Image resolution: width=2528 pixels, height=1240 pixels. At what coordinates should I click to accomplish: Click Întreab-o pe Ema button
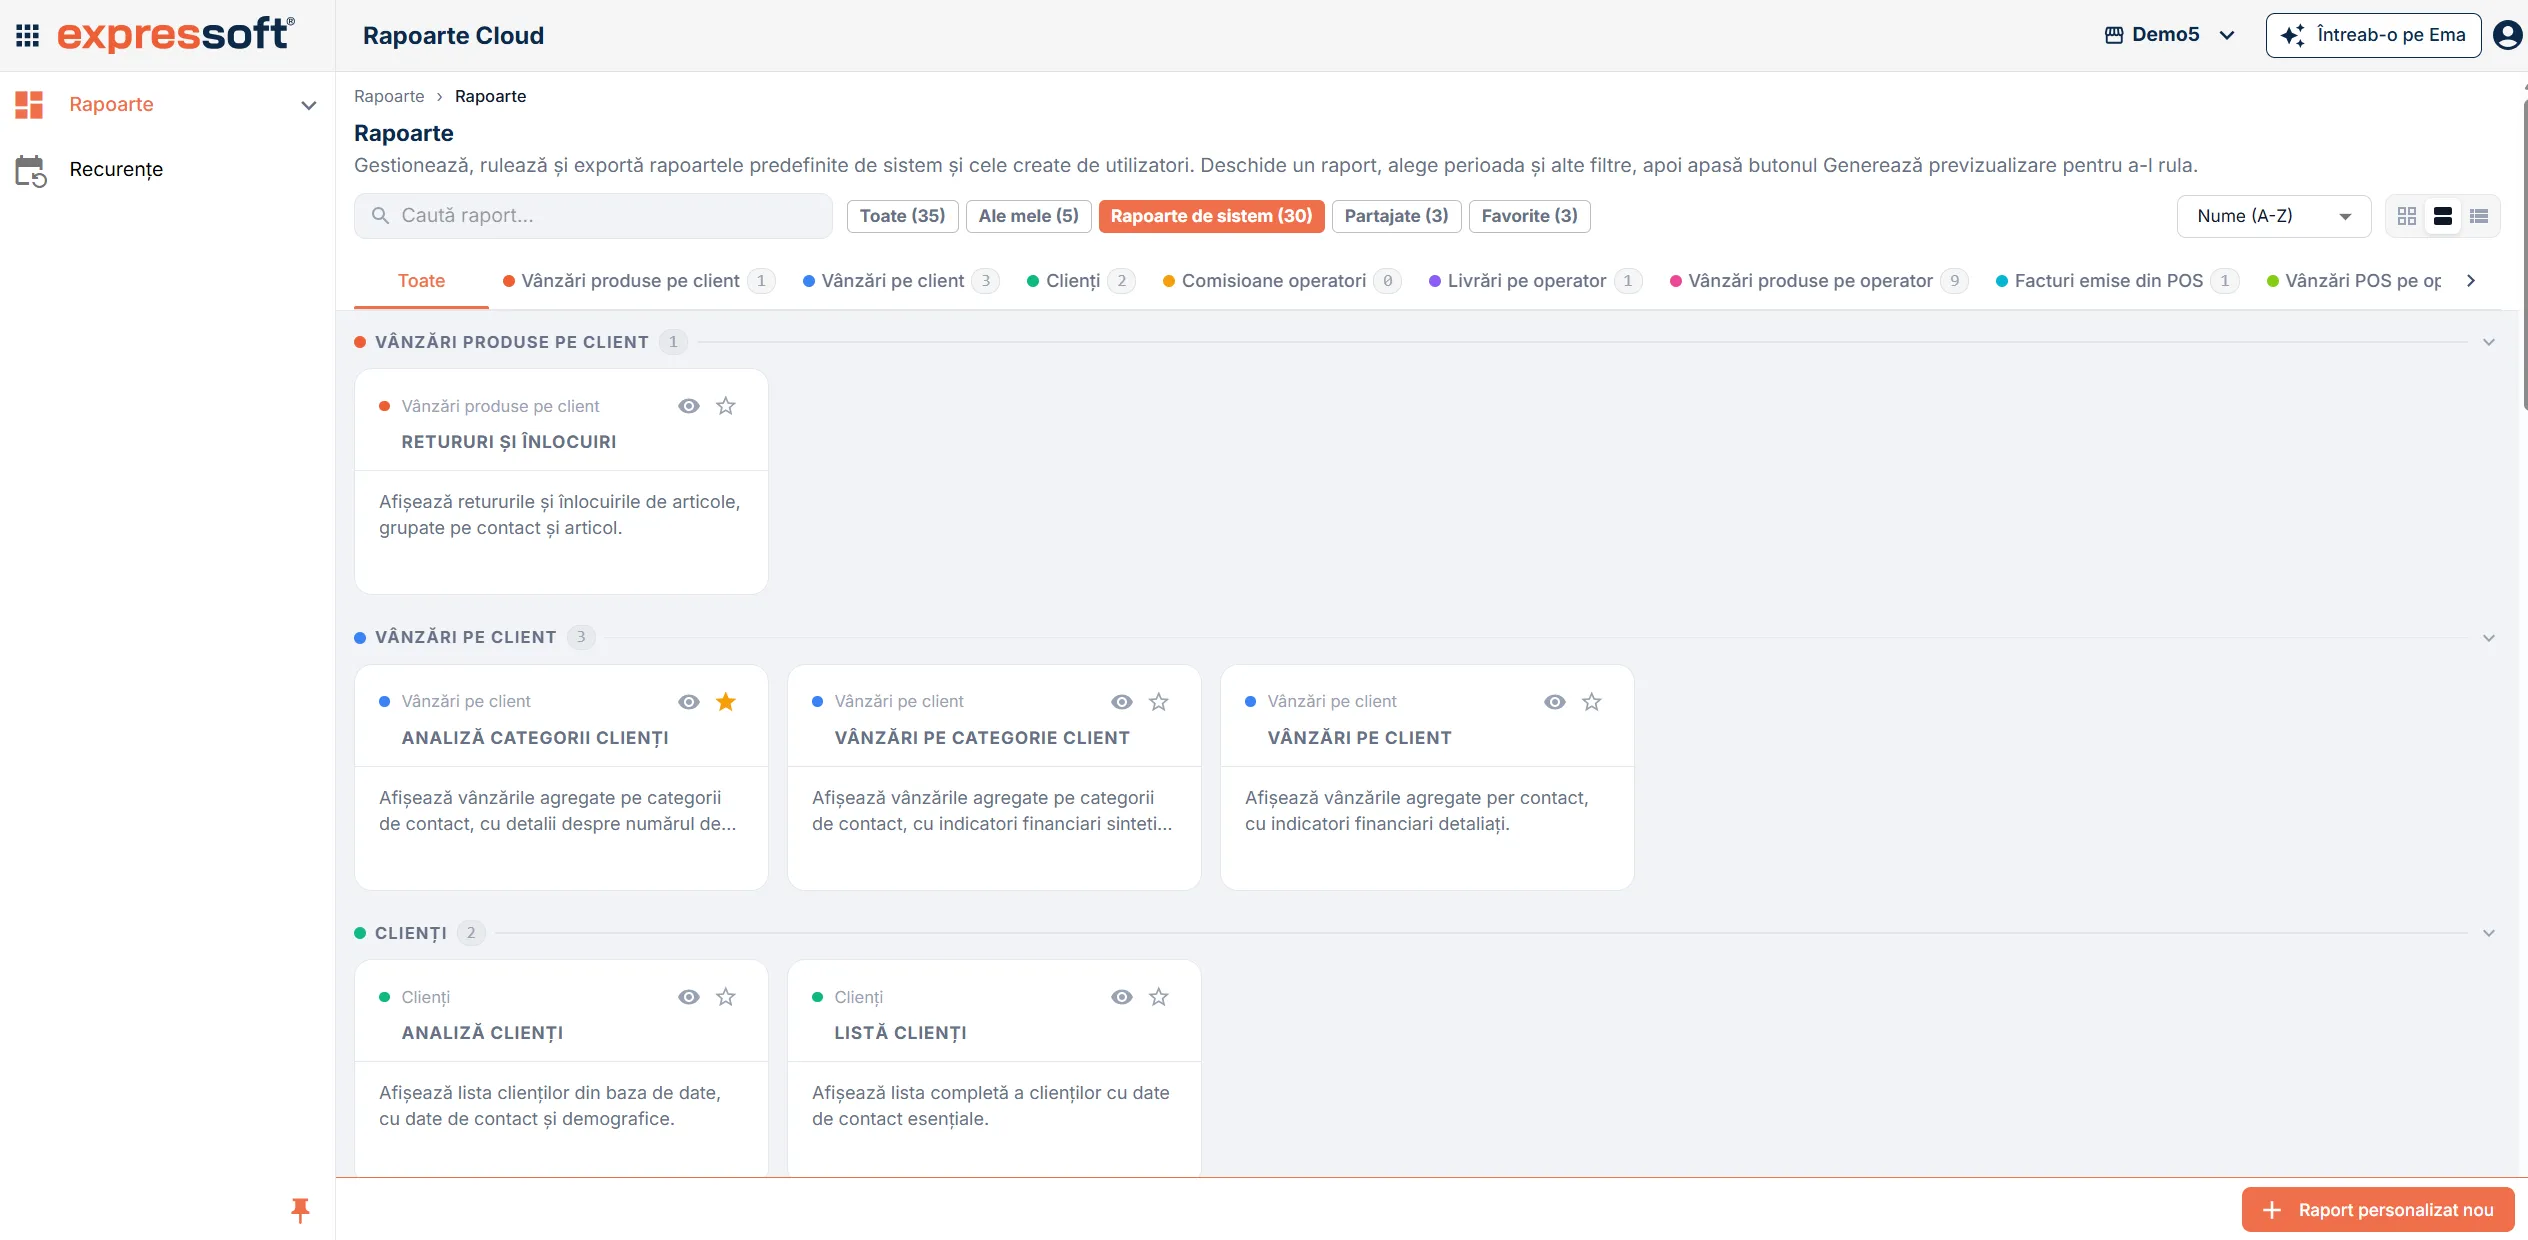[x=2374, y=35]
